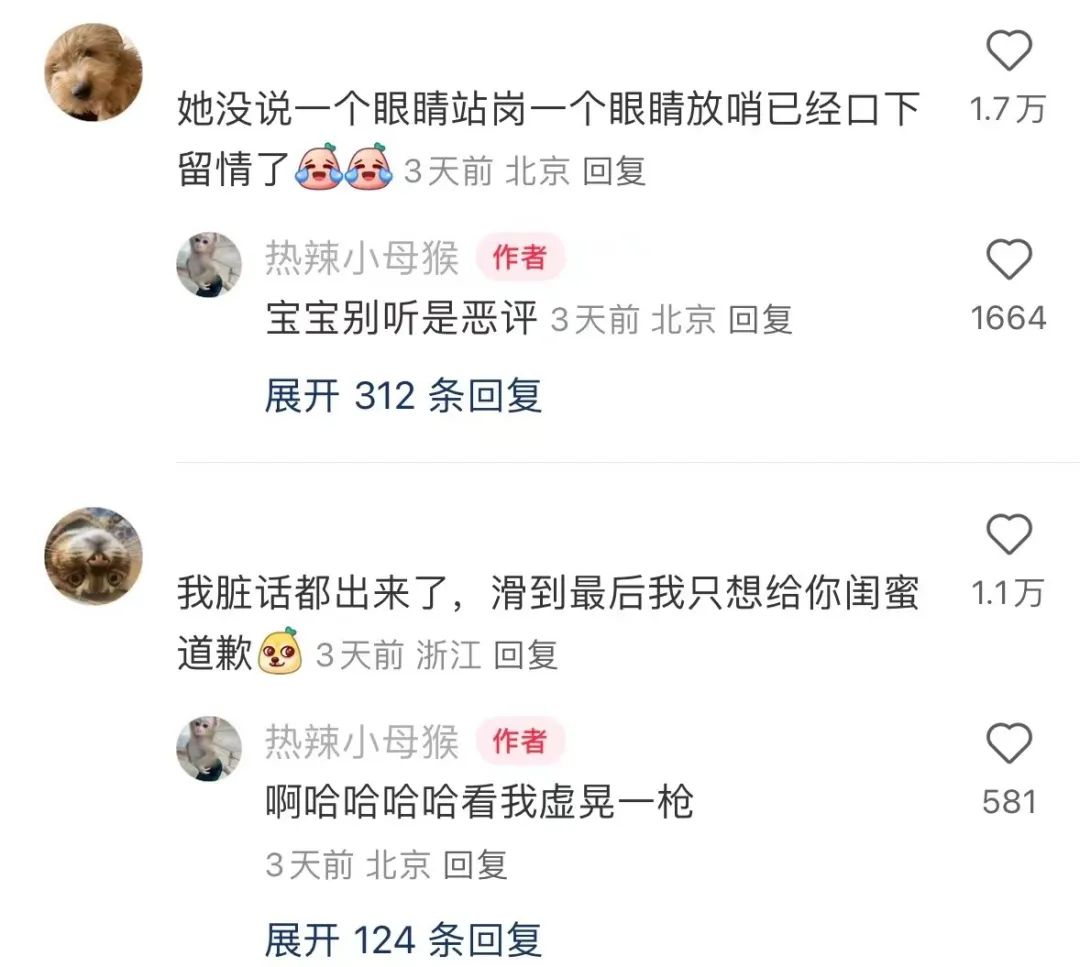Reply to the '口下留情了' comment
Image resolution: width=1080 pixels, height=967 pixels.
[614, 171]
